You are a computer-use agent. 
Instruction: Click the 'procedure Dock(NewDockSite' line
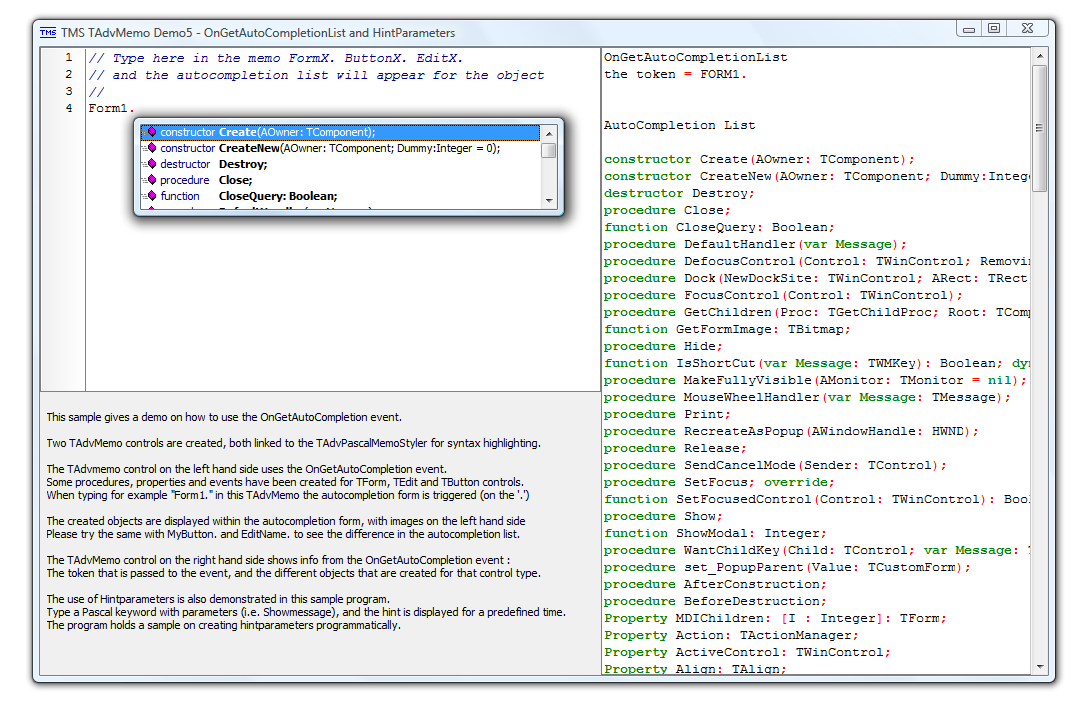click(816, 278)
